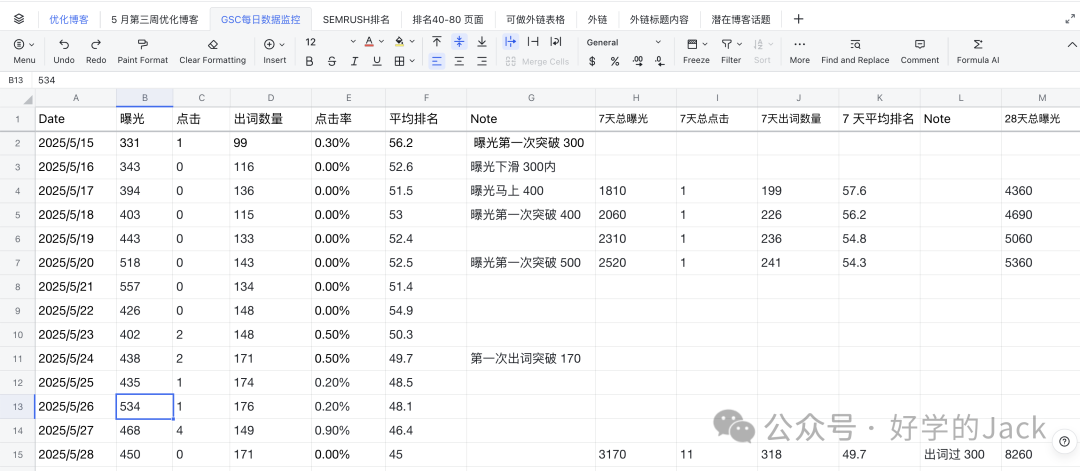The image size is (1080, 471).
Task: Add a new sheet with plus icon
Action: tap(798, 19)
